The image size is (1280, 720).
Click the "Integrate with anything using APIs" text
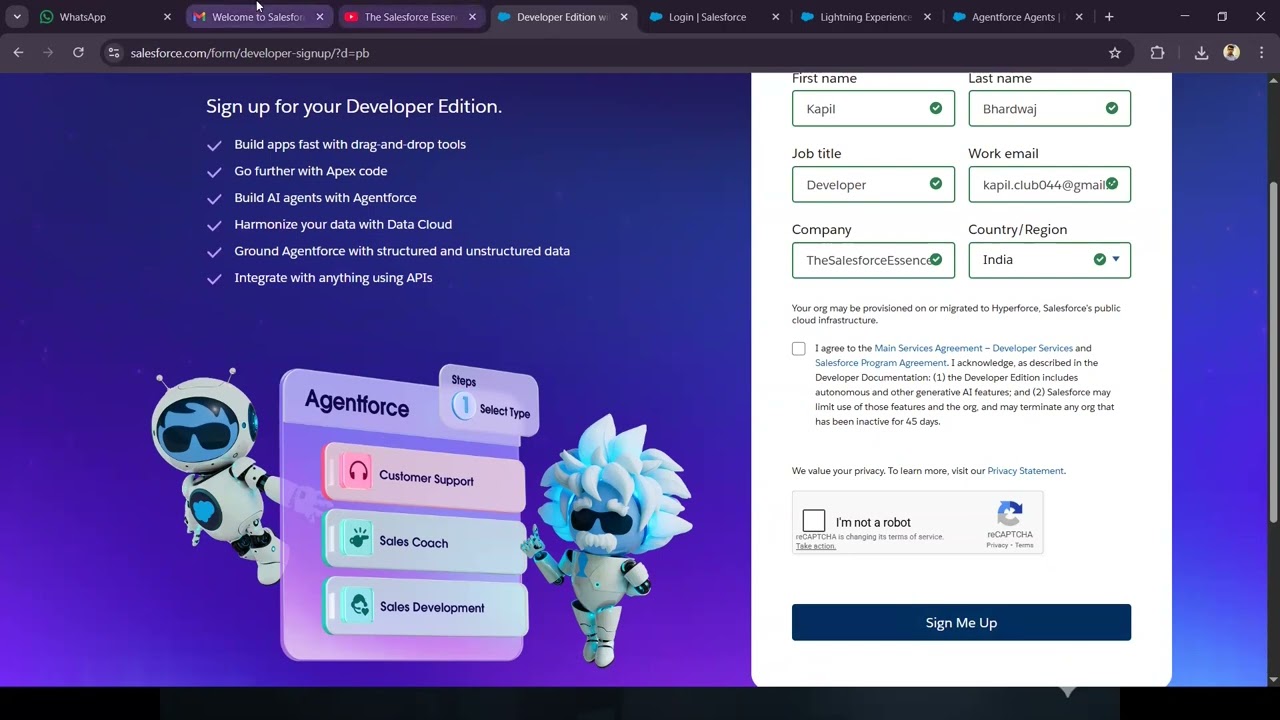pos(333,278)
